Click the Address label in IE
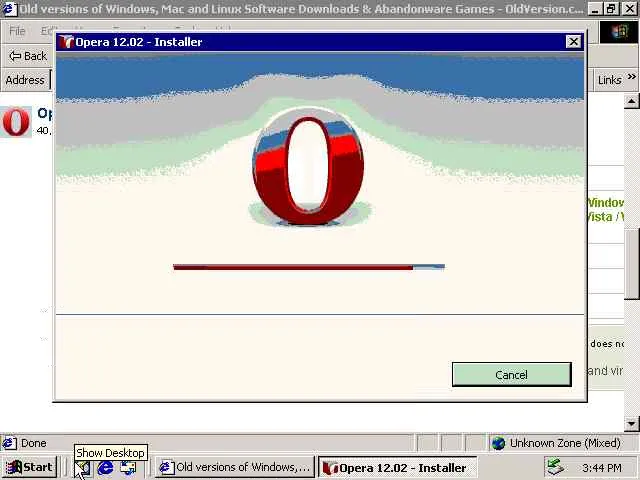640x480 pixels. 25,80
